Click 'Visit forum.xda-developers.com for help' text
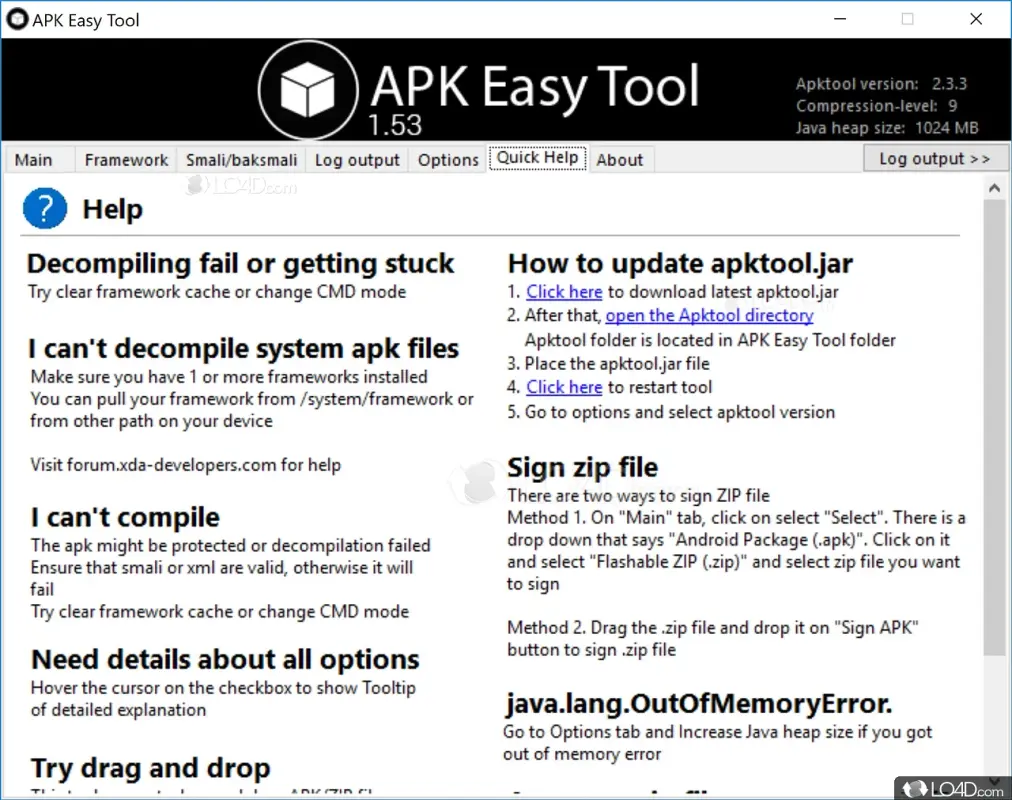This screenshot has height=800, width=1012. click(x=185, y=465)
